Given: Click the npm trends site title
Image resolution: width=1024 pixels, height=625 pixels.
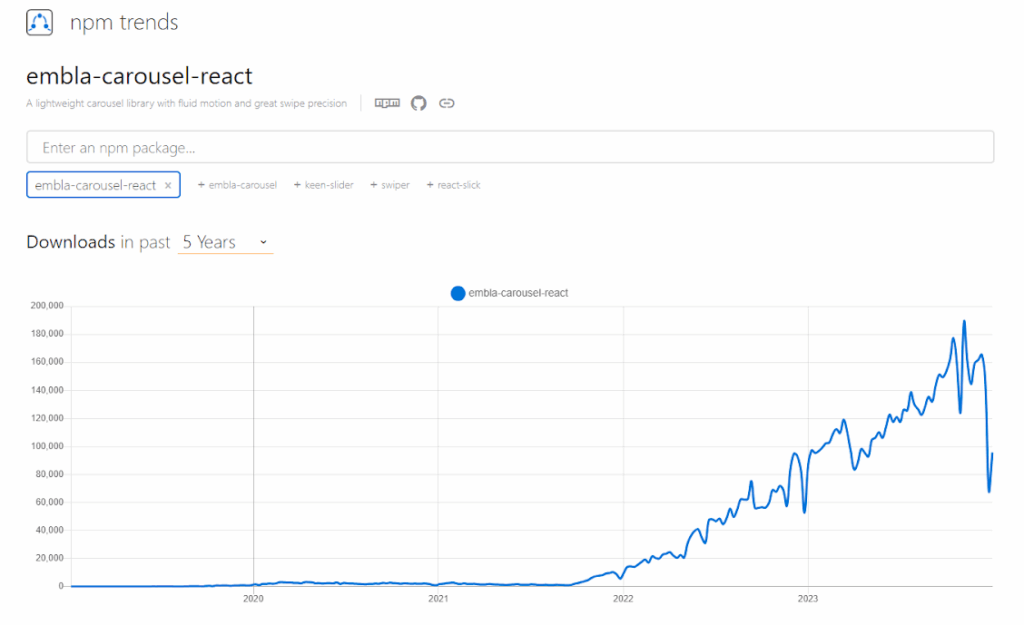Looking at the screenshot, I should 124,22.
